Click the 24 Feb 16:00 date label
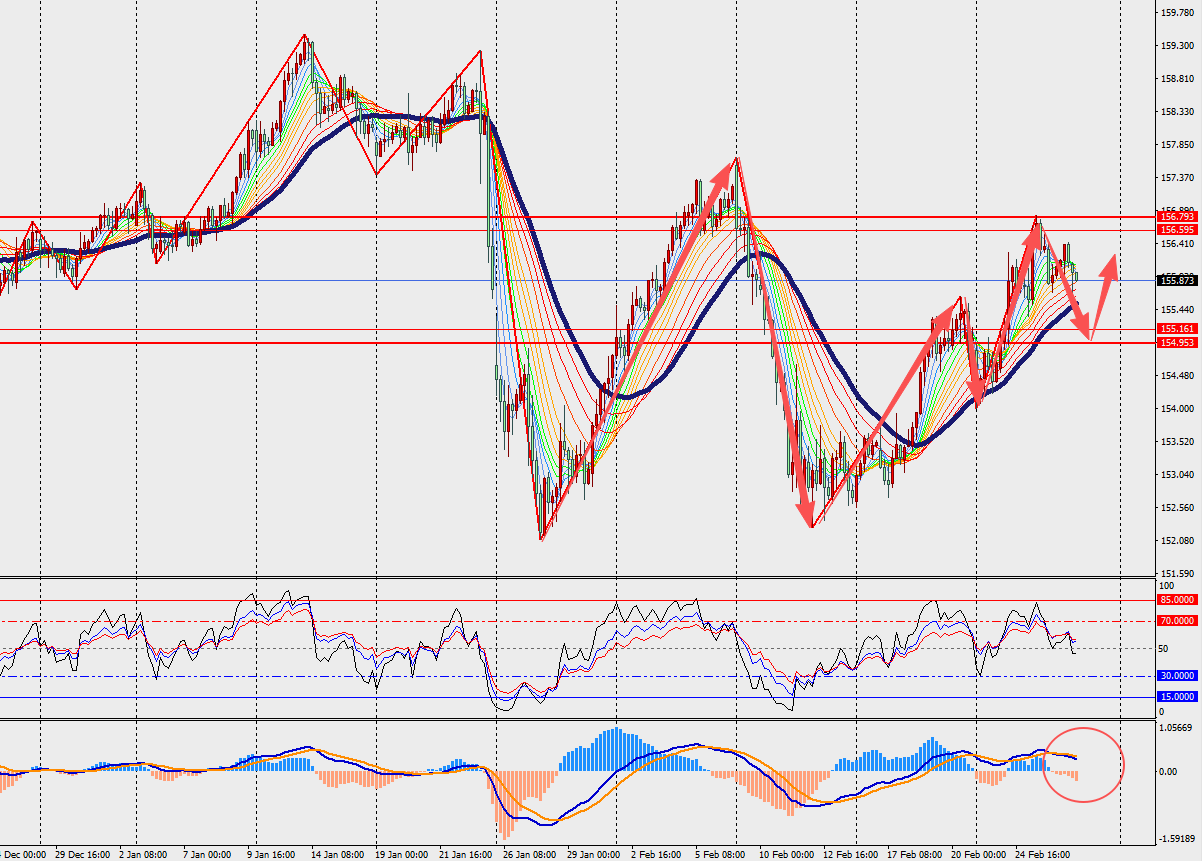 pyautogui.click(x=1042, y=855)
